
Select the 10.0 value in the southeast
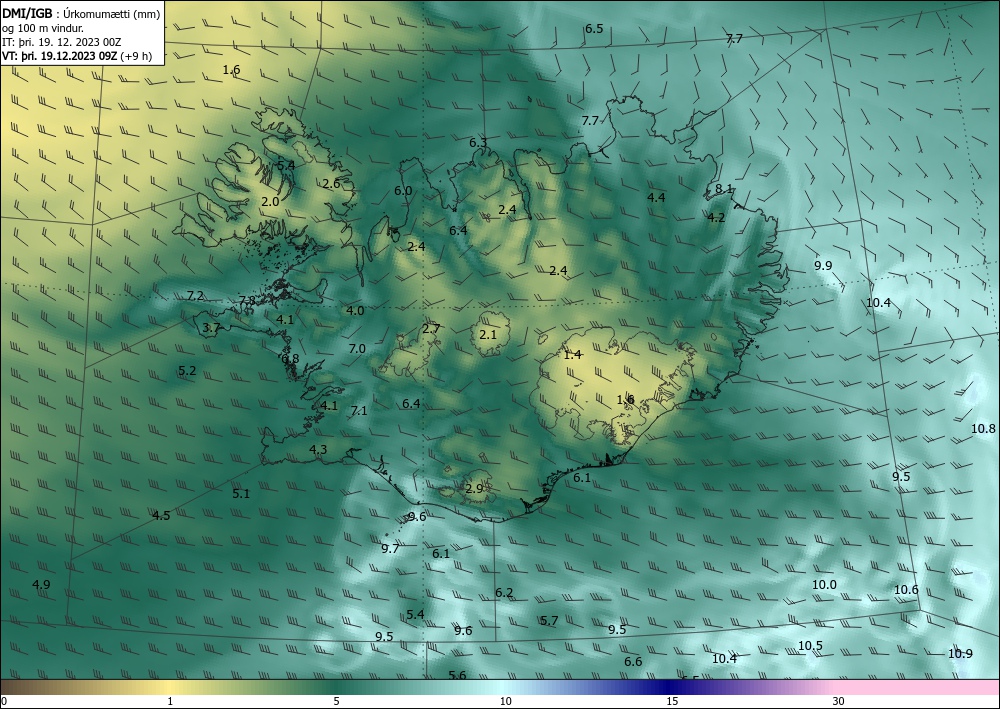pyautogui.click(x=824, y=585)
